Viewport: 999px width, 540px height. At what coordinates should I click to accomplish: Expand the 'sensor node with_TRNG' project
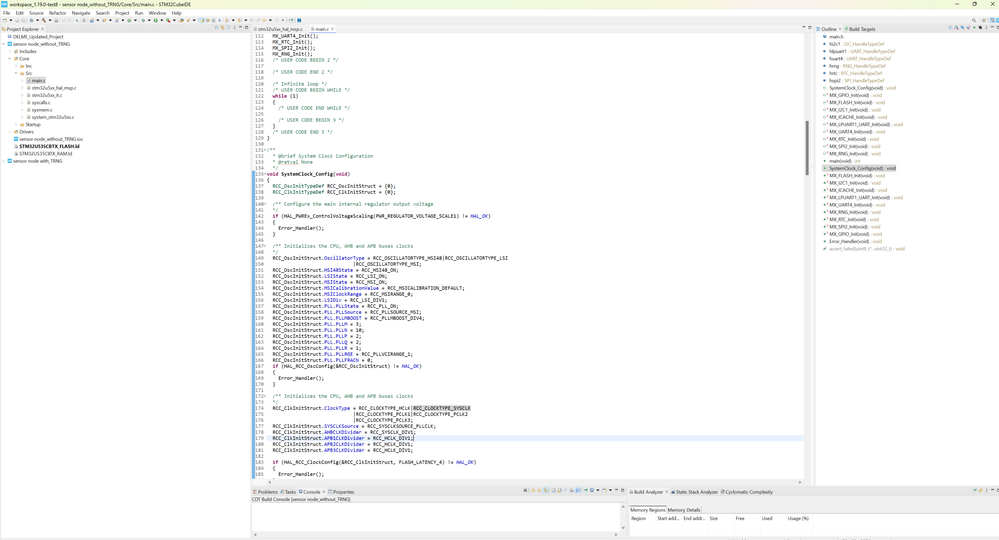(4, 161)
